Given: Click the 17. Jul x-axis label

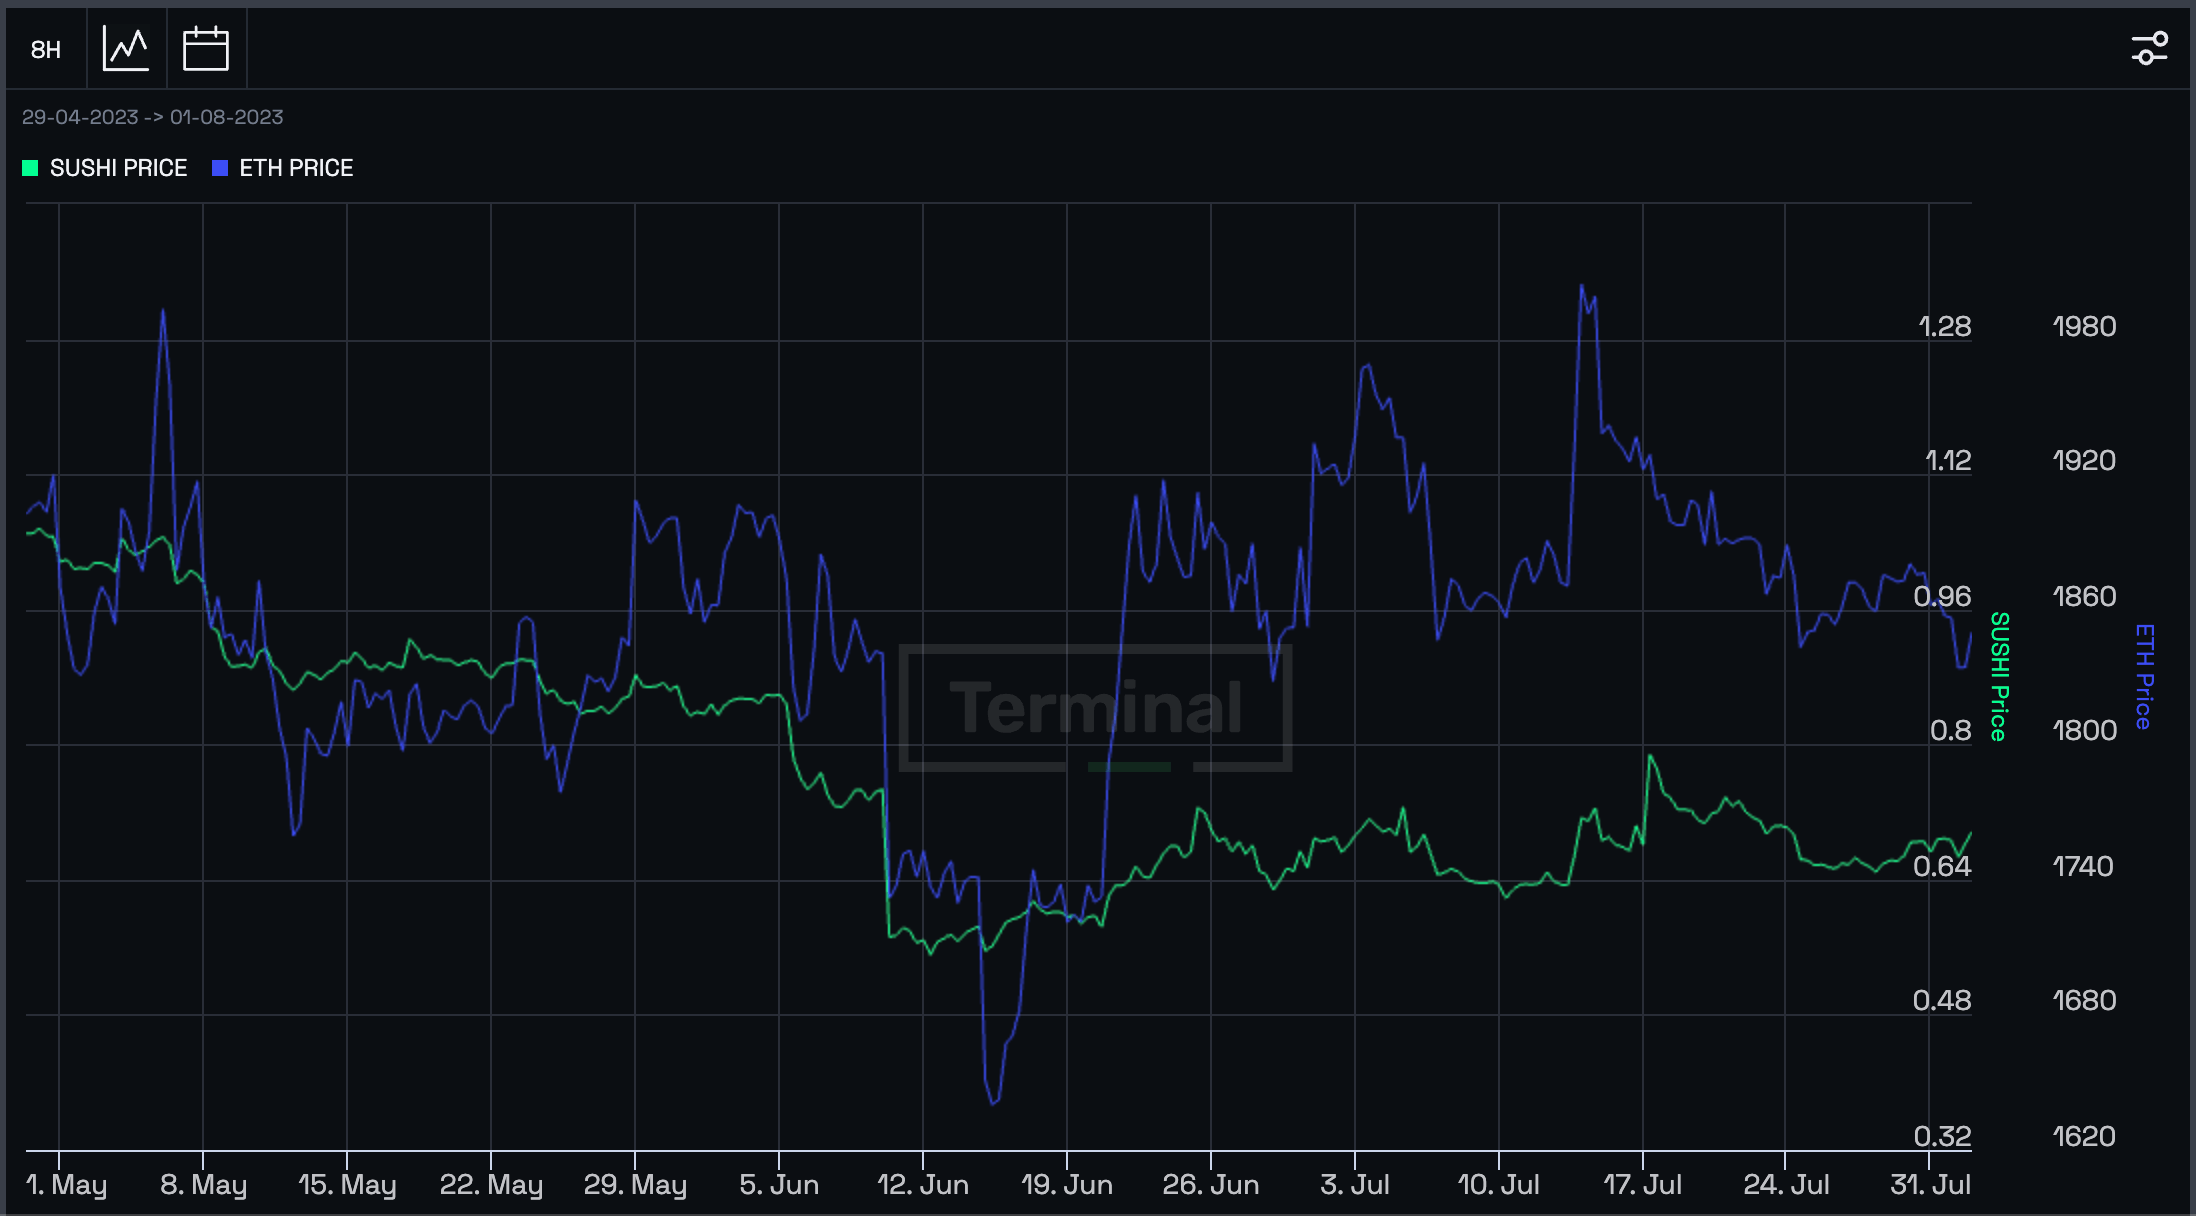Looking at the screenshot, I should click(1643, 1185).
